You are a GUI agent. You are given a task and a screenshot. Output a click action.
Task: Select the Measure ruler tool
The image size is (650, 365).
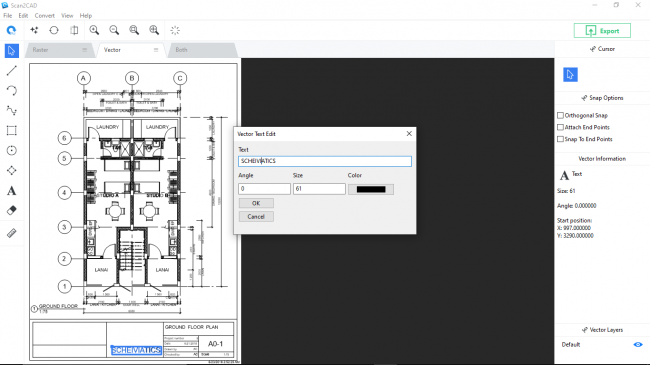[x=12, y=233]
